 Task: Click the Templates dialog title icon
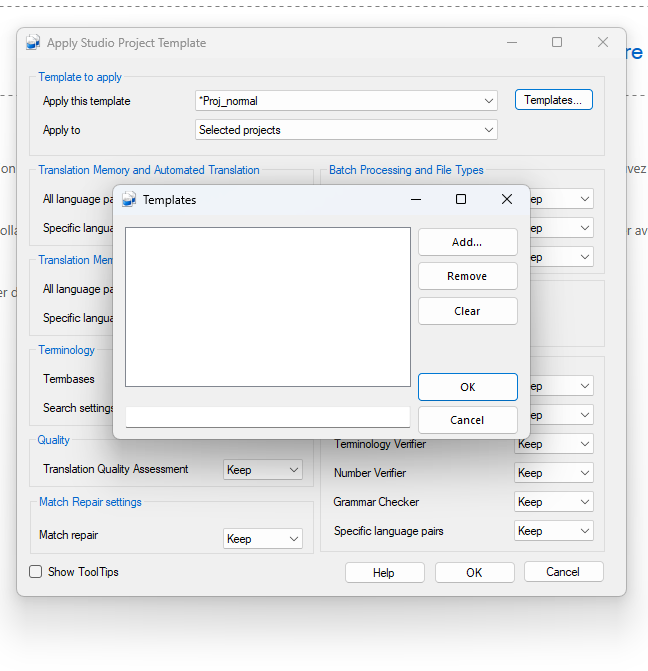(x=129, y=199)
